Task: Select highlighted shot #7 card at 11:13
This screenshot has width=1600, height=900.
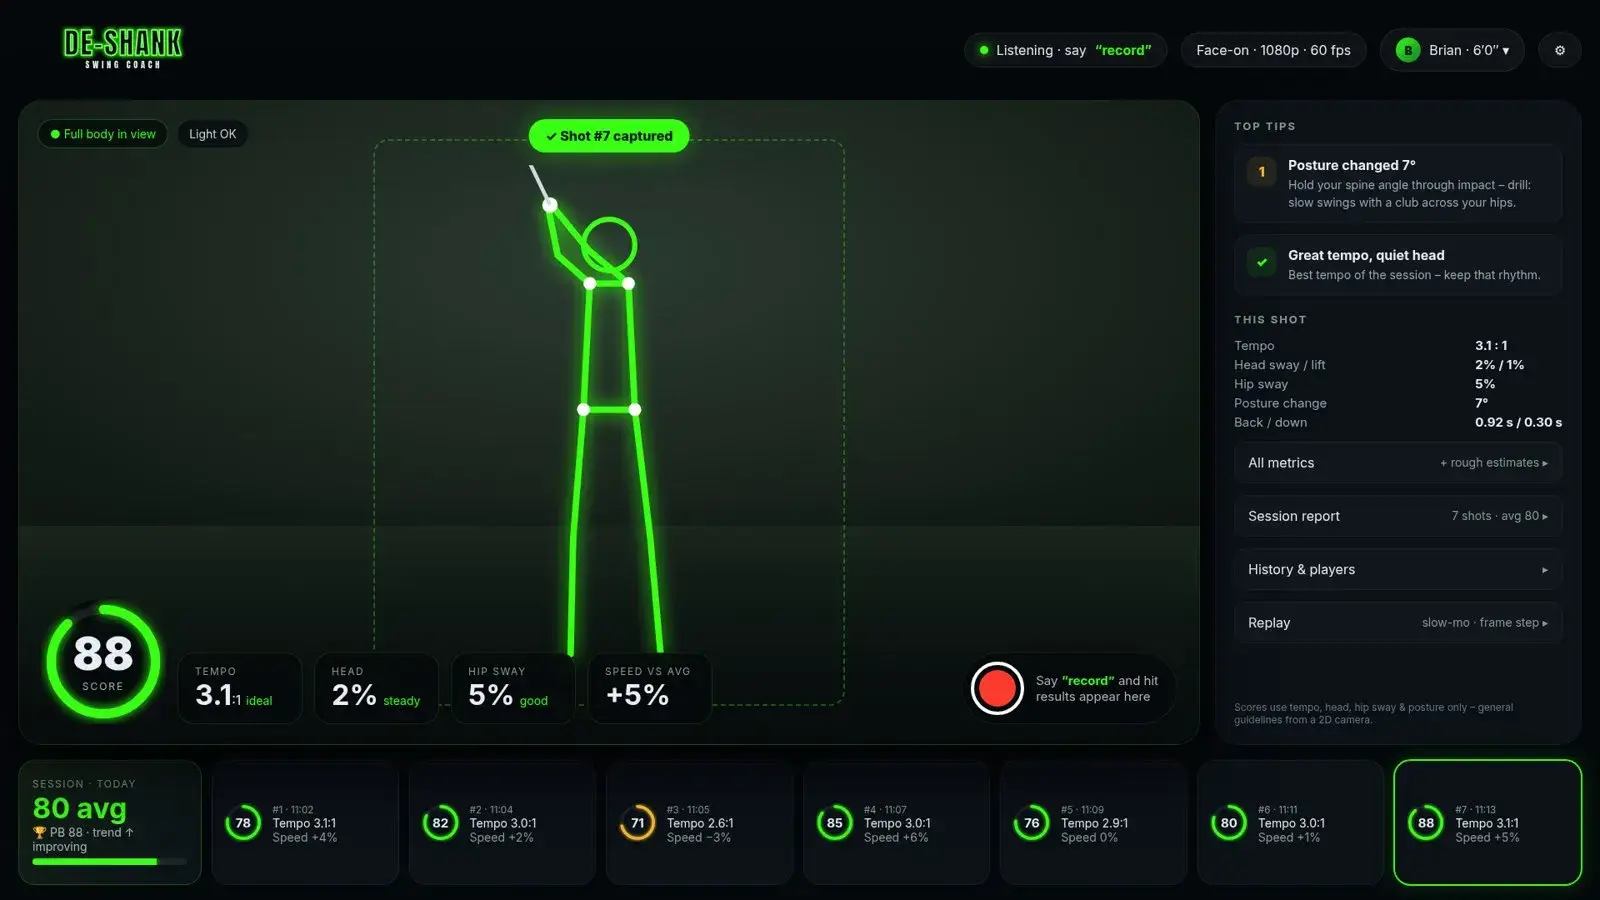Action: [1487, 823]
